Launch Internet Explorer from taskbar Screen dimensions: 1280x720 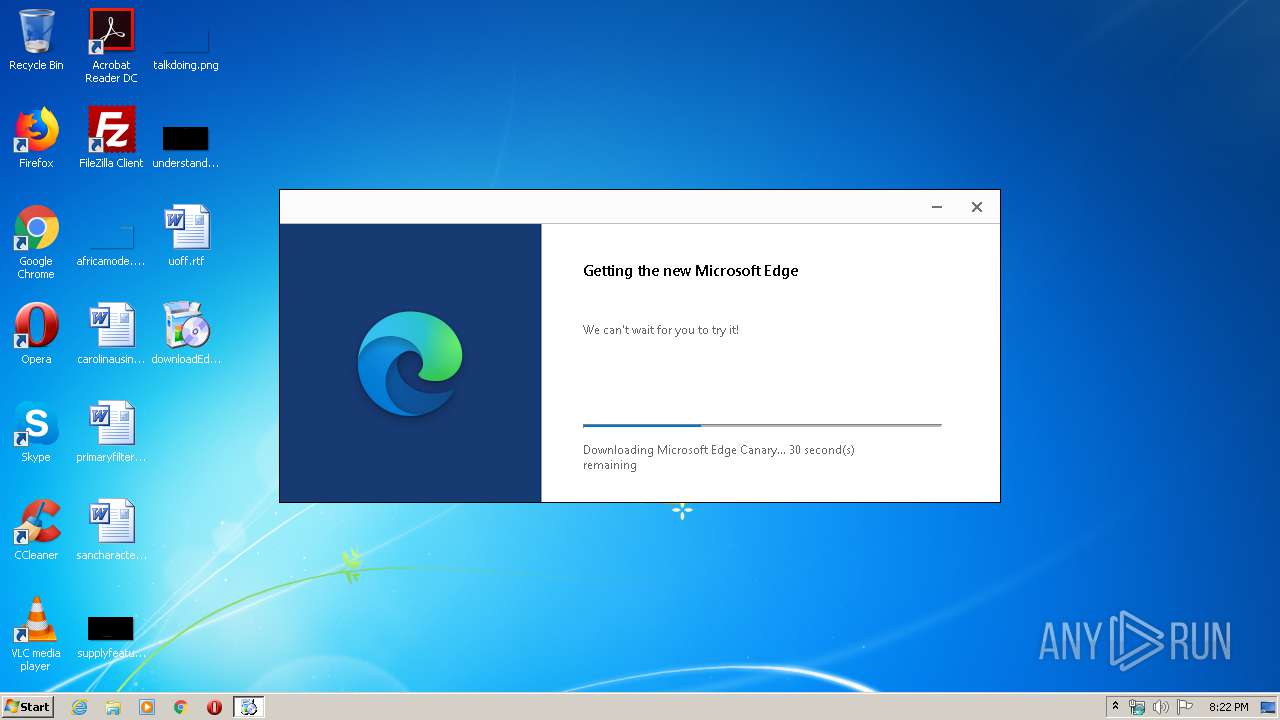pos(79,707)
